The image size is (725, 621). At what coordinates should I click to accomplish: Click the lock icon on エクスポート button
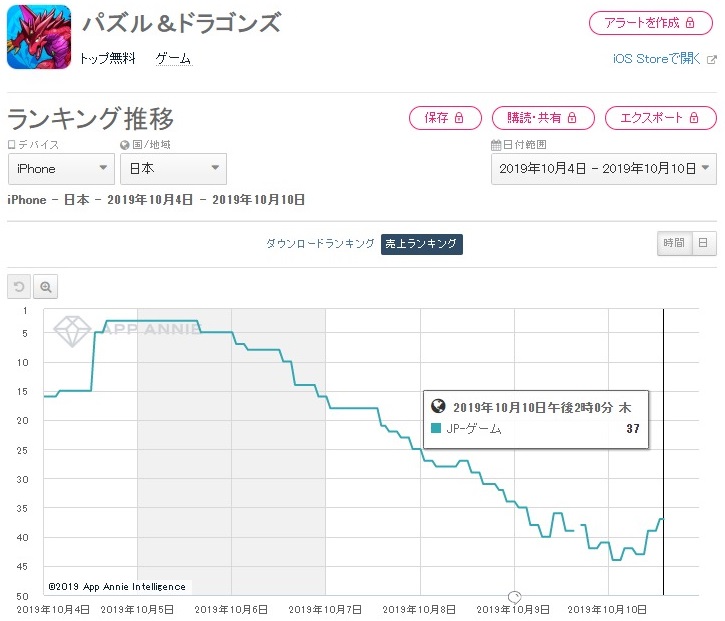point(693,118)
